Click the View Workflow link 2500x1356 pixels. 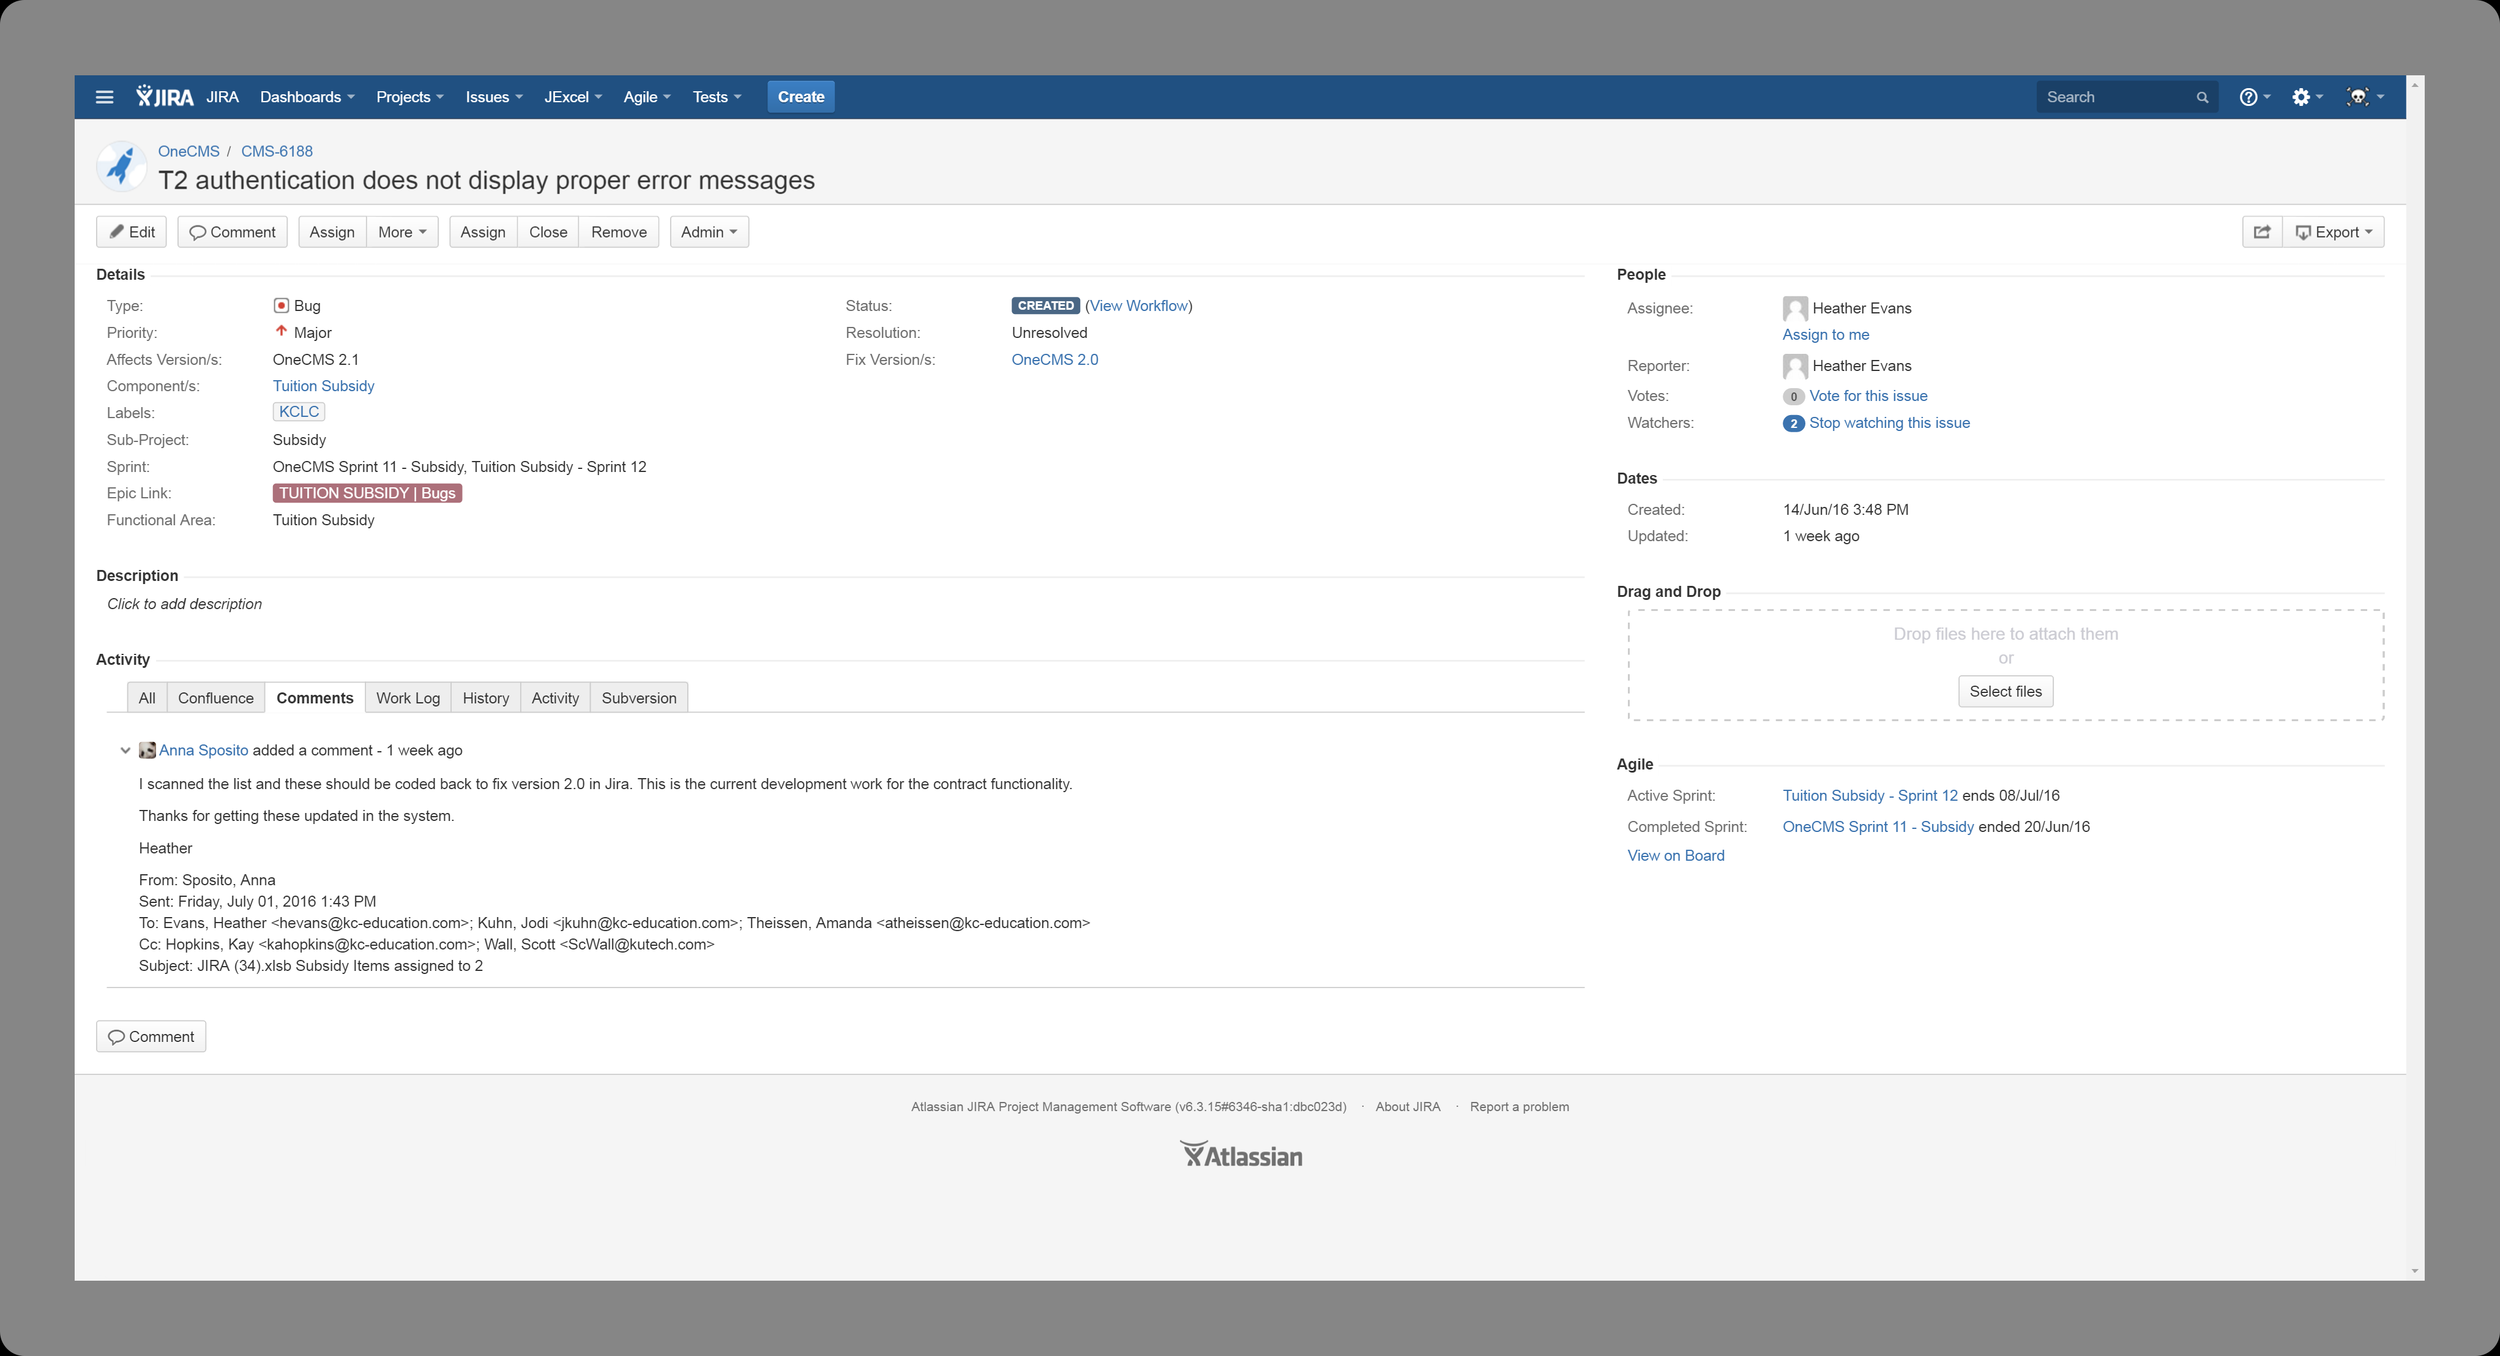[1138, 306]
